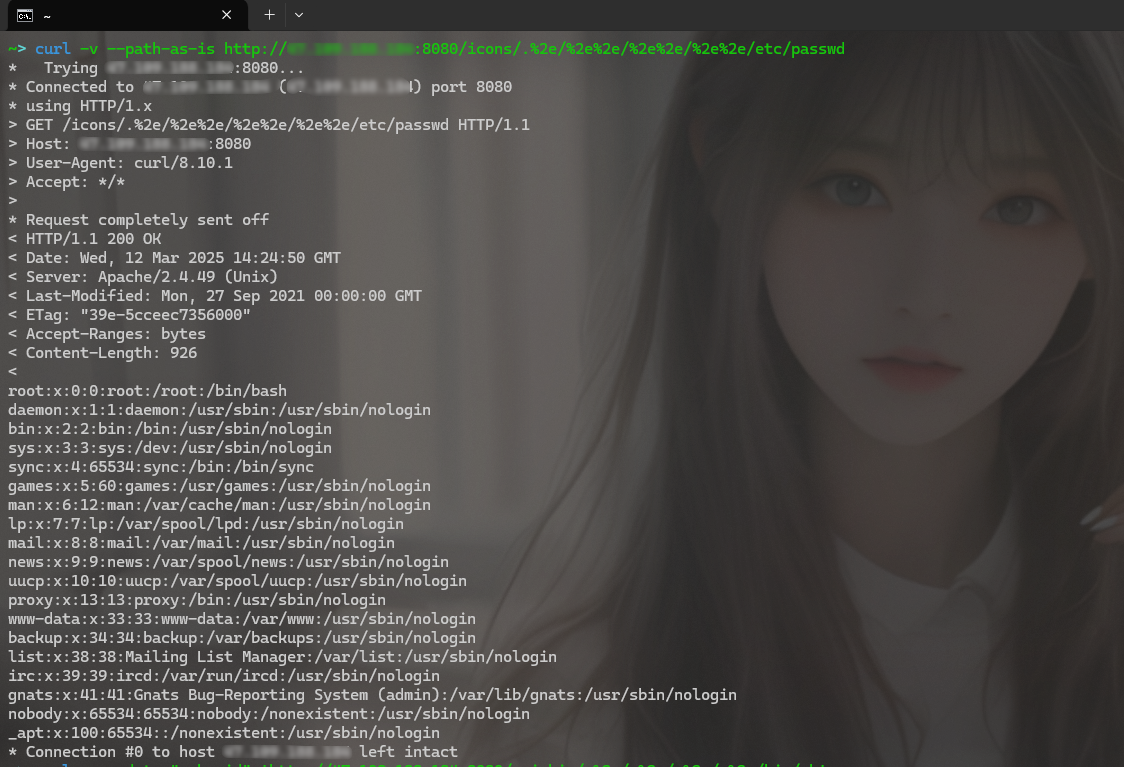Click the ETag "39e-5cceec7356000" line
This screenshot has width=1124, height=767.
click(x=130, y=315)
